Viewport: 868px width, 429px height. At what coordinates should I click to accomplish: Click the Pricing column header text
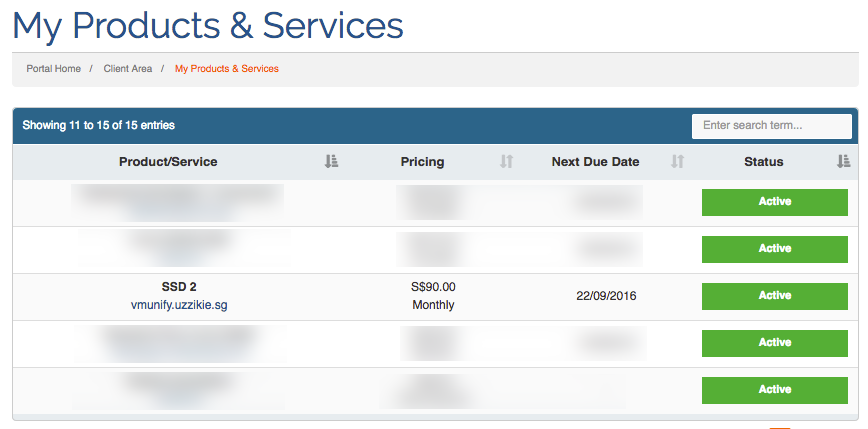[x=422, y=162]
